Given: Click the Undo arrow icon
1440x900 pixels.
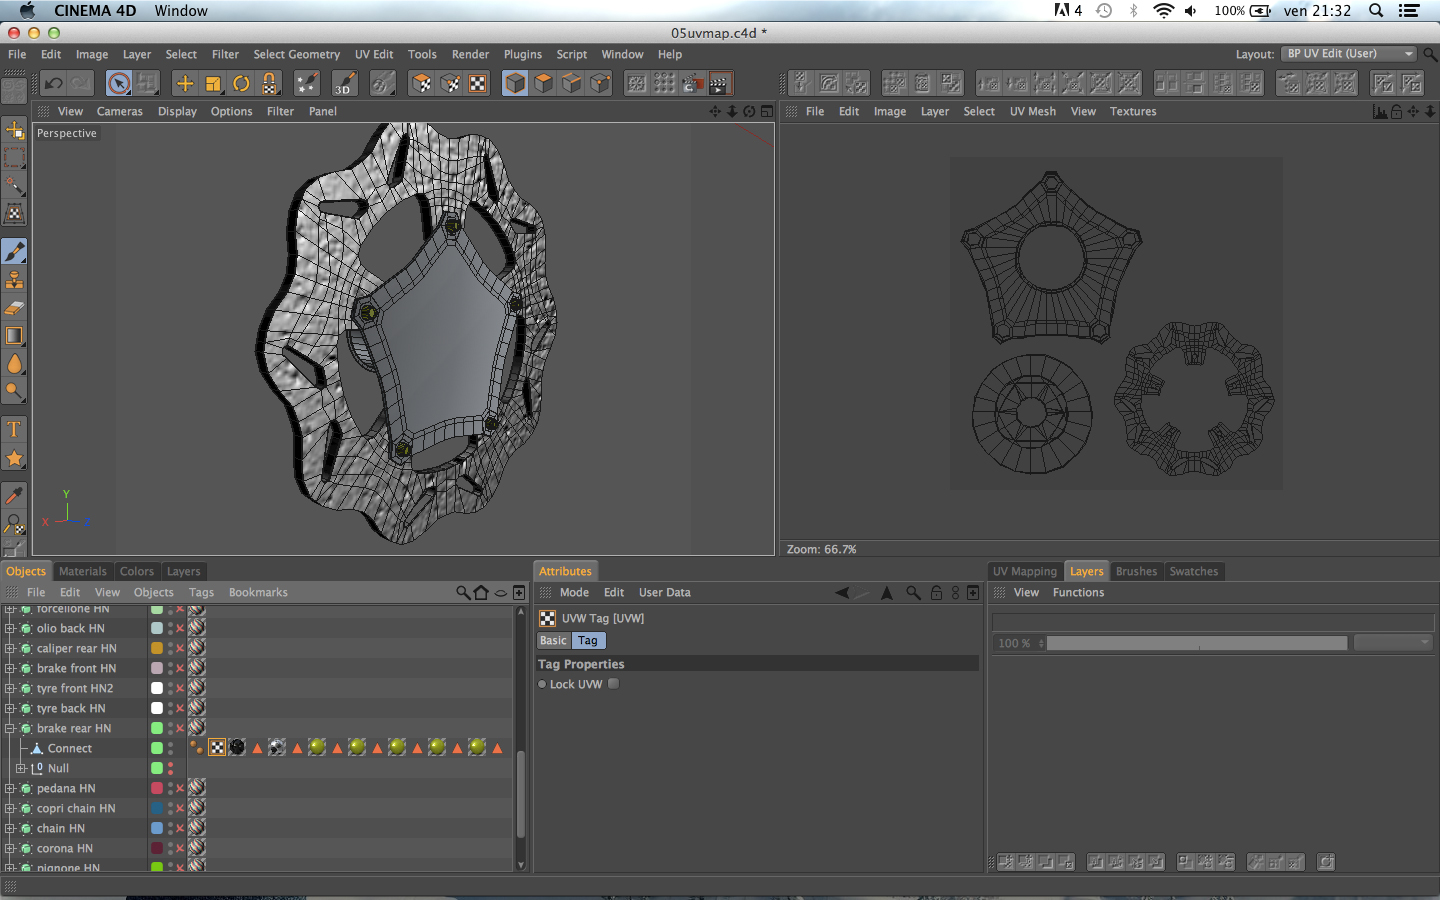Looking at the screenshot, I should point(54,84).
